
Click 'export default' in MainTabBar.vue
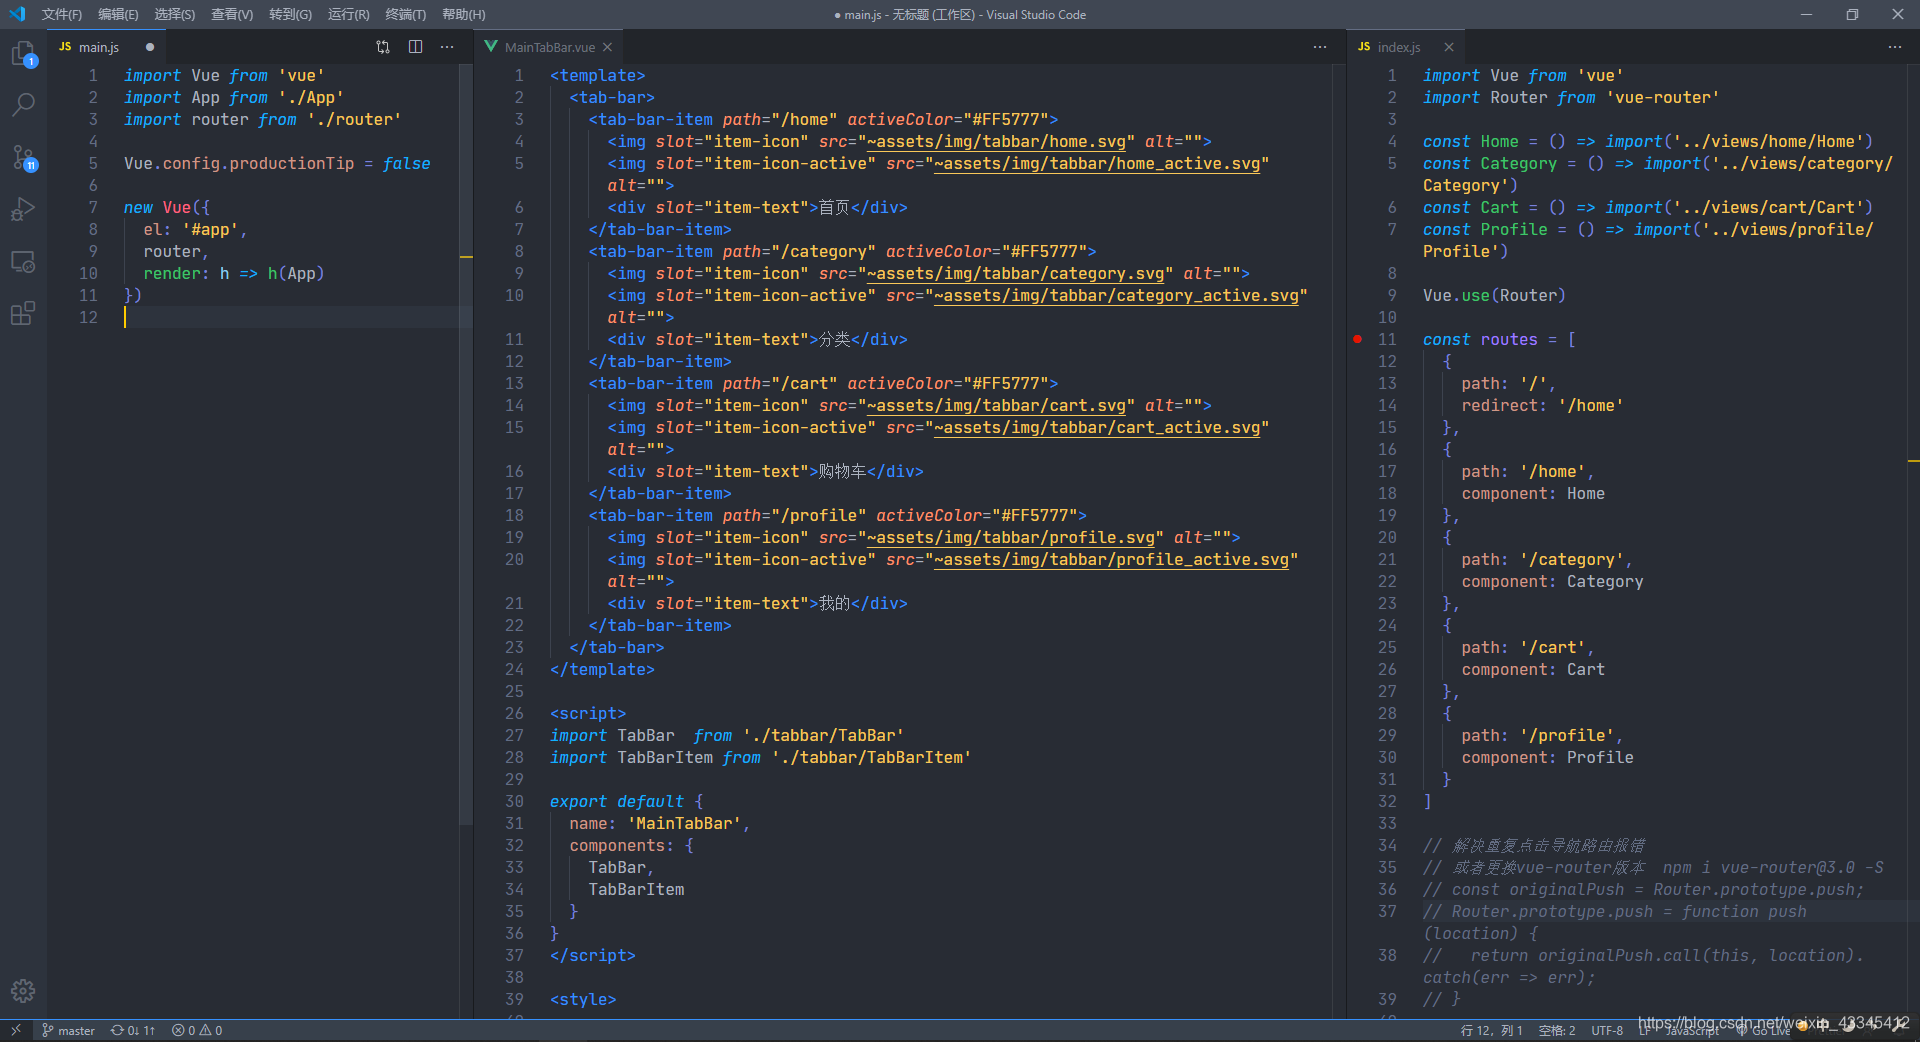pos(617,802)
